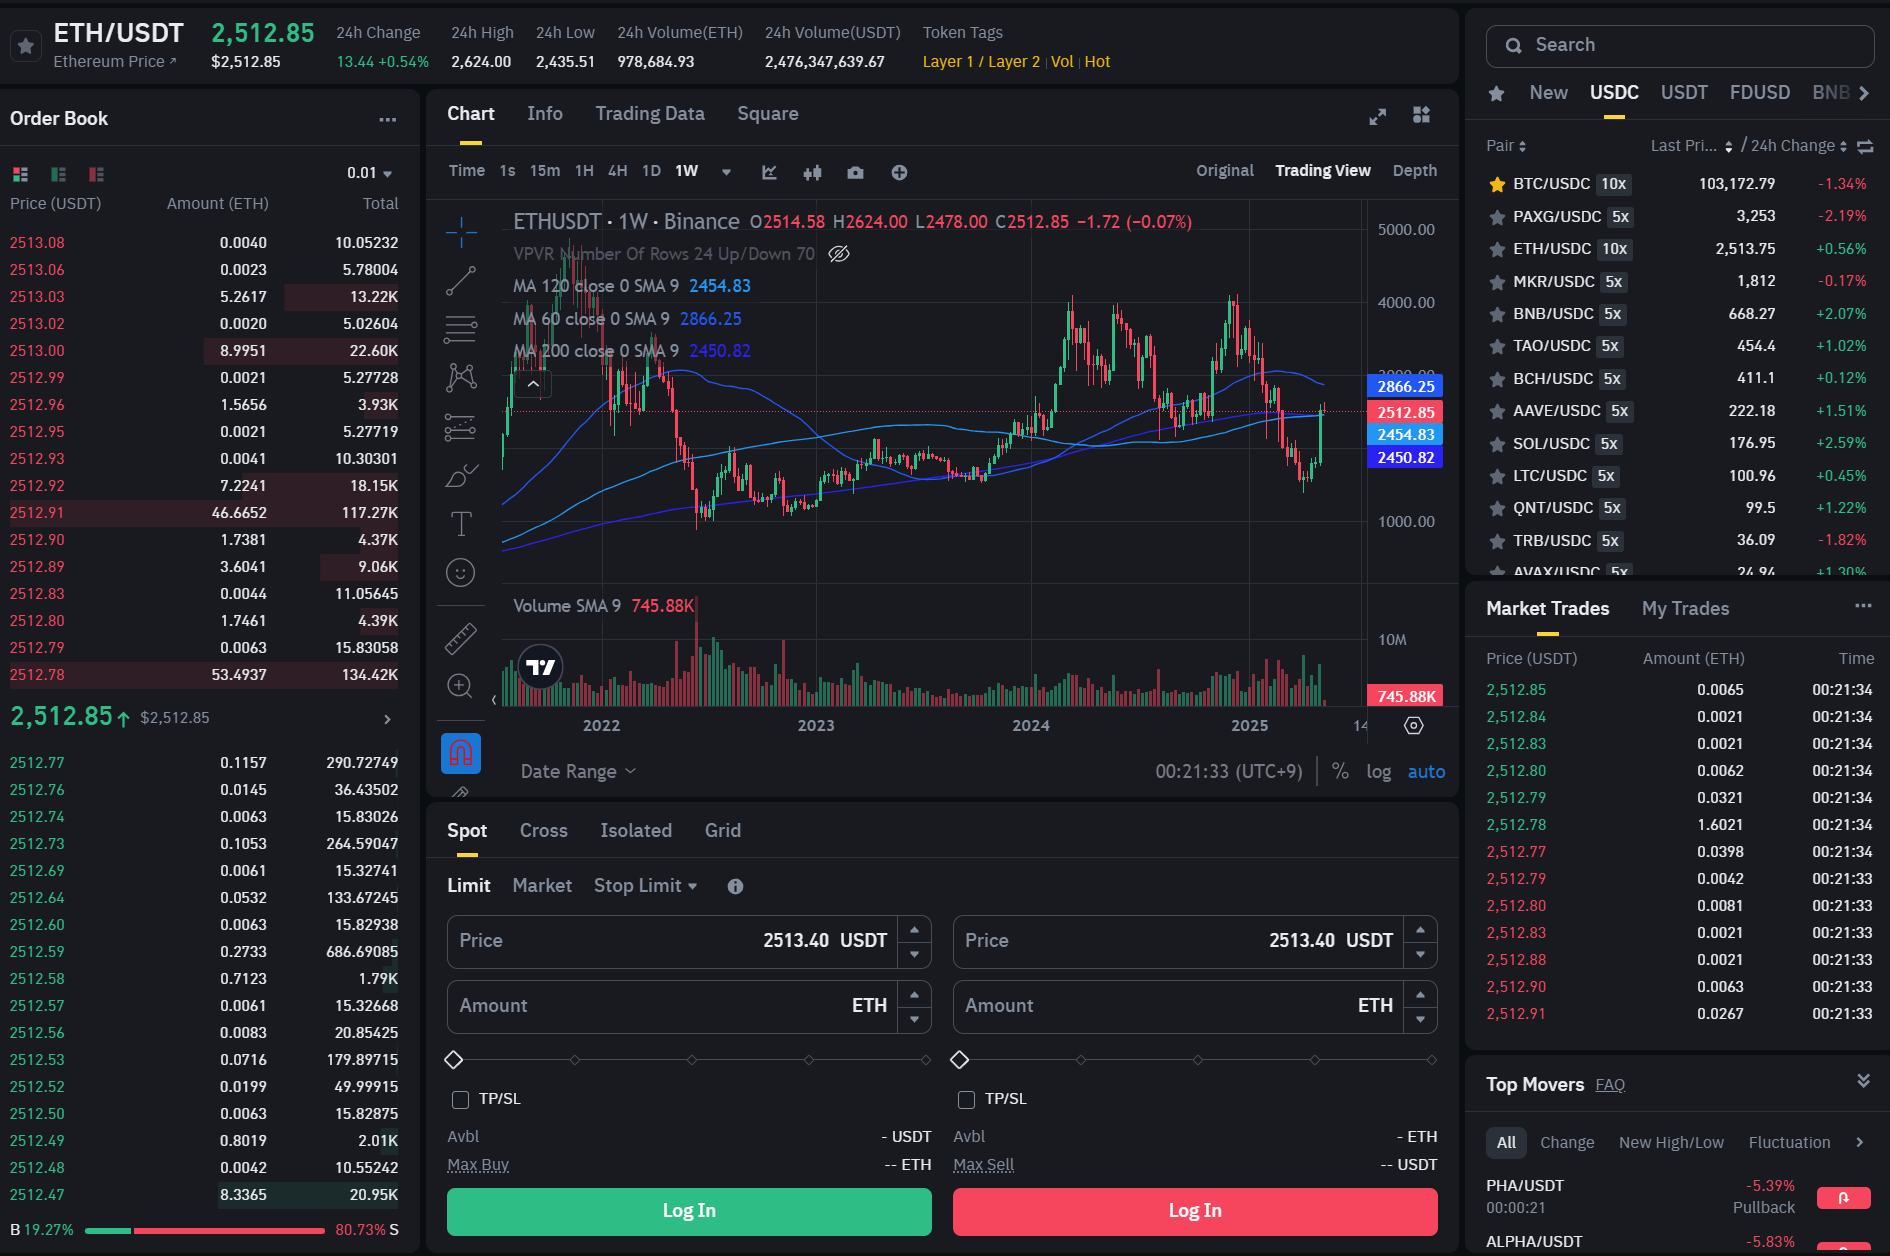Show sell orders only view
This screenshot has height=1256, width=1890.
tap(96, 174)
